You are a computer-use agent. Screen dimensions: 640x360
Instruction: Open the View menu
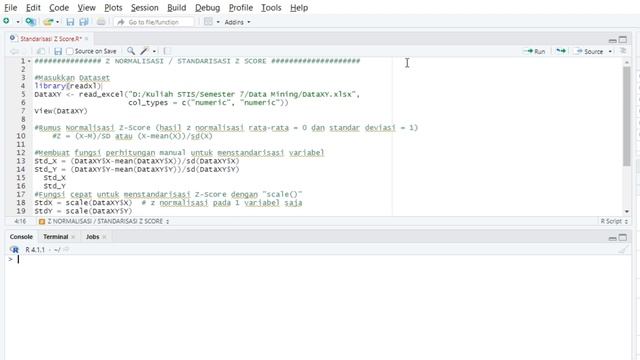87,8
